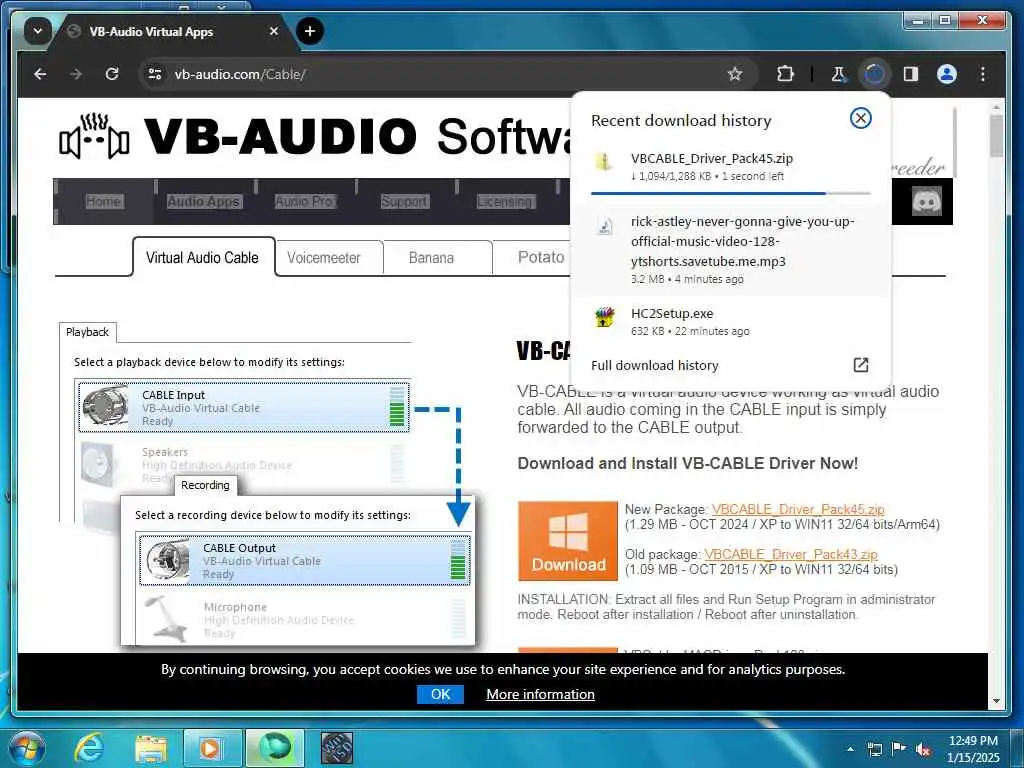
Task: Switch to the Potato tab
Action: coord(541,257)
